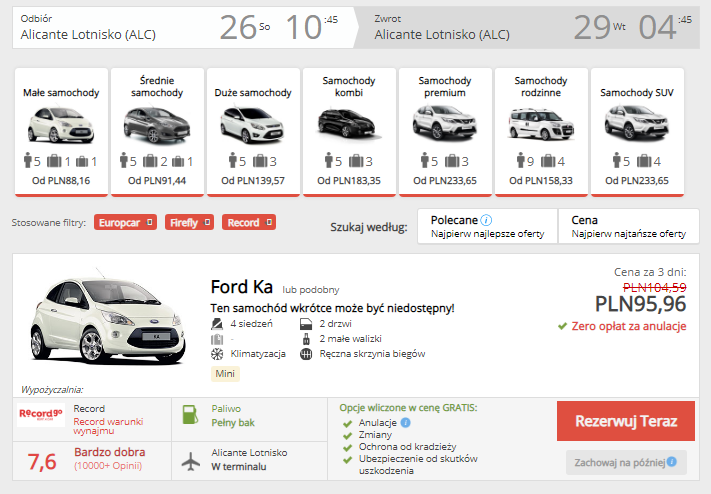The image size is (711, 494).
Task: Open Record warunki wynajmu link
Action: [108, 426]
